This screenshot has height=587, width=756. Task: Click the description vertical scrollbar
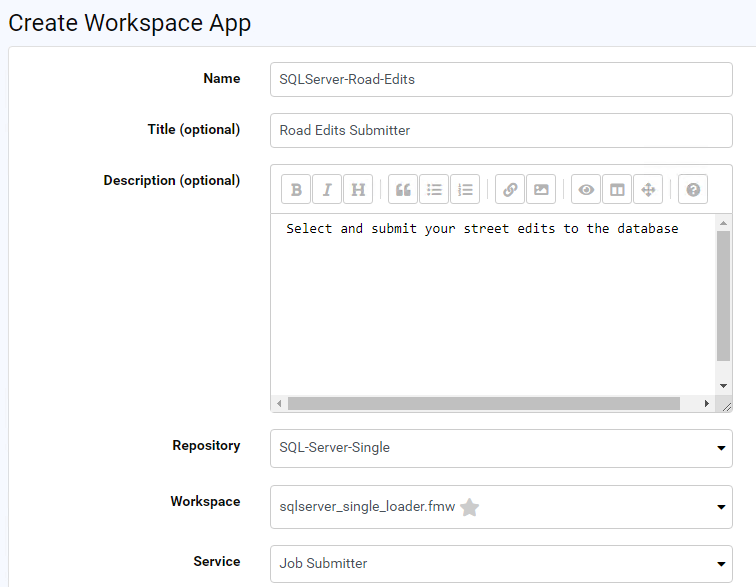pos(723,295)
